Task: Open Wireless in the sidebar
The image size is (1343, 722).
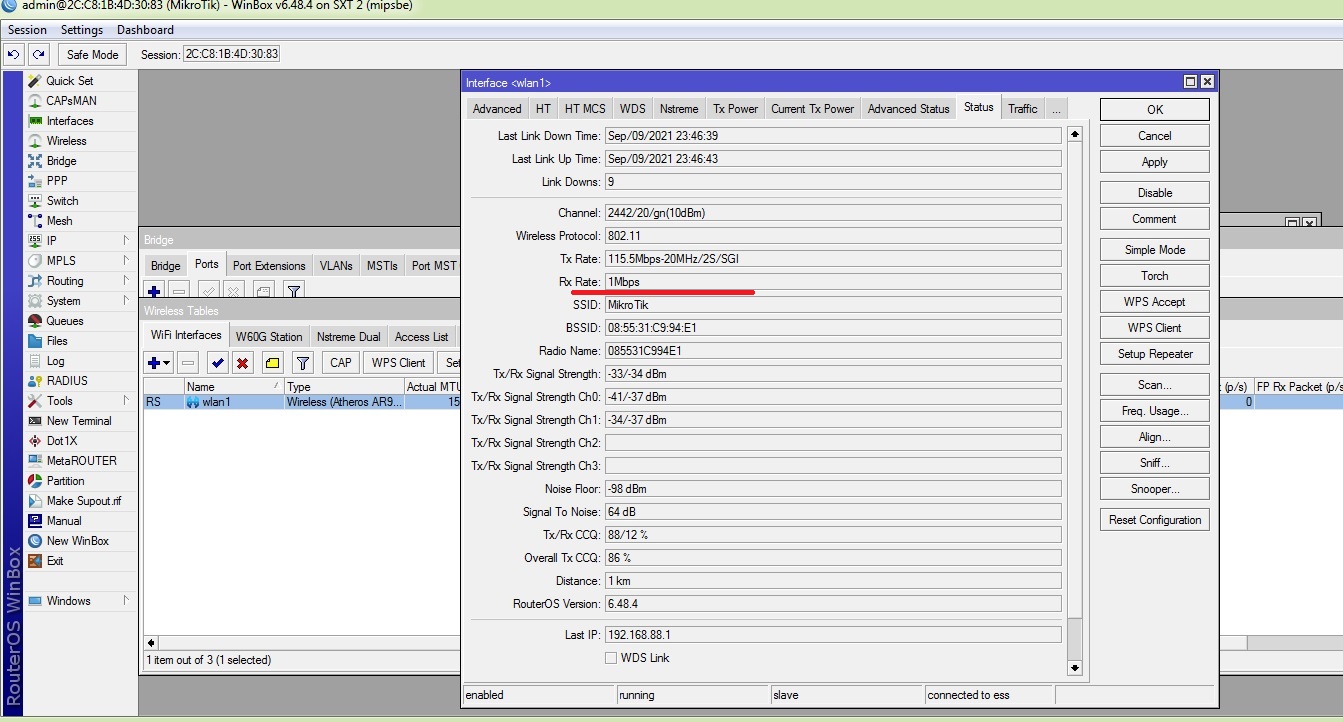Action: click(x=66, y=141)
